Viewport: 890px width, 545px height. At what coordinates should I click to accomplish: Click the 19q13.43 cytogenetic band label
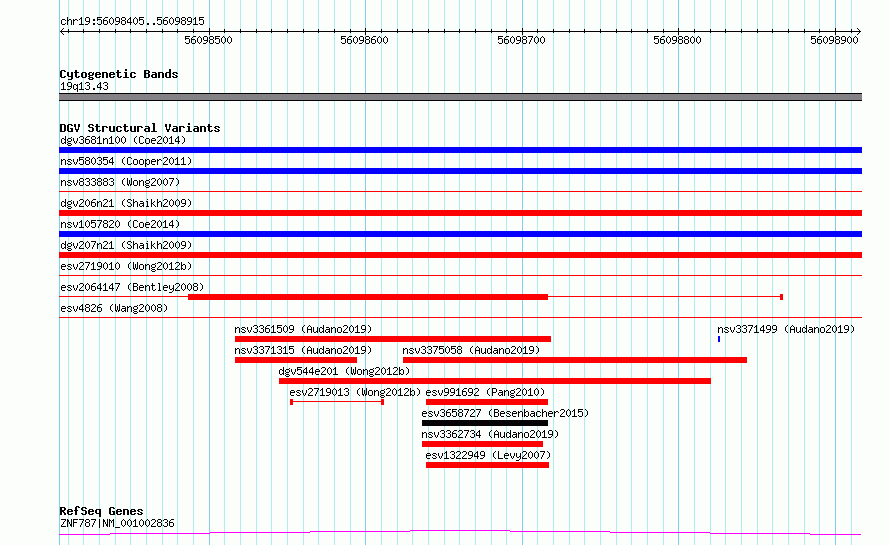click(84, 86)
